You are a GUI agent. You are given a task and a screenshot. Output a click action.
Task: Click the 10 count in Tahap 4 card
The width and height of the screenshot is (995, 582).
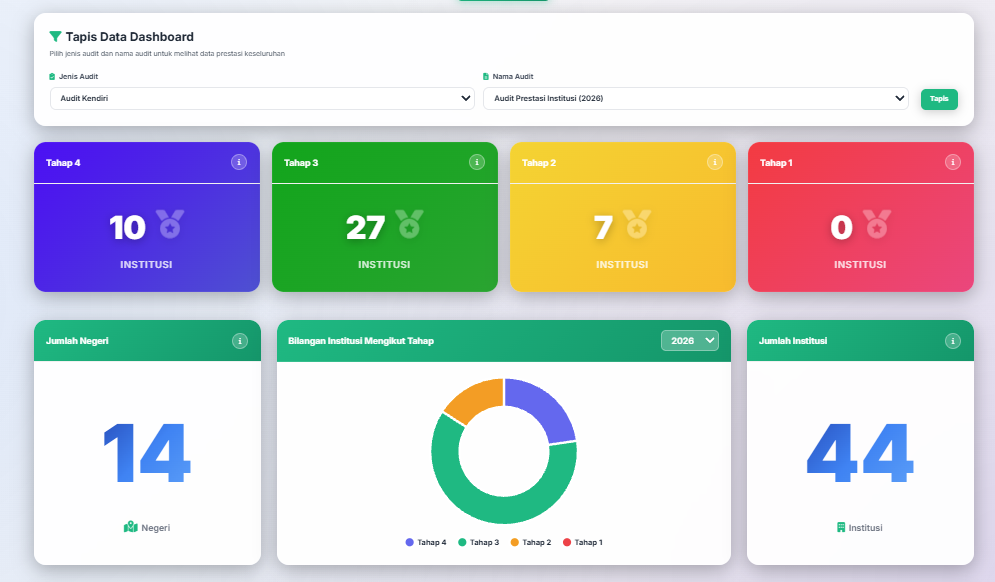click(128, 227)
